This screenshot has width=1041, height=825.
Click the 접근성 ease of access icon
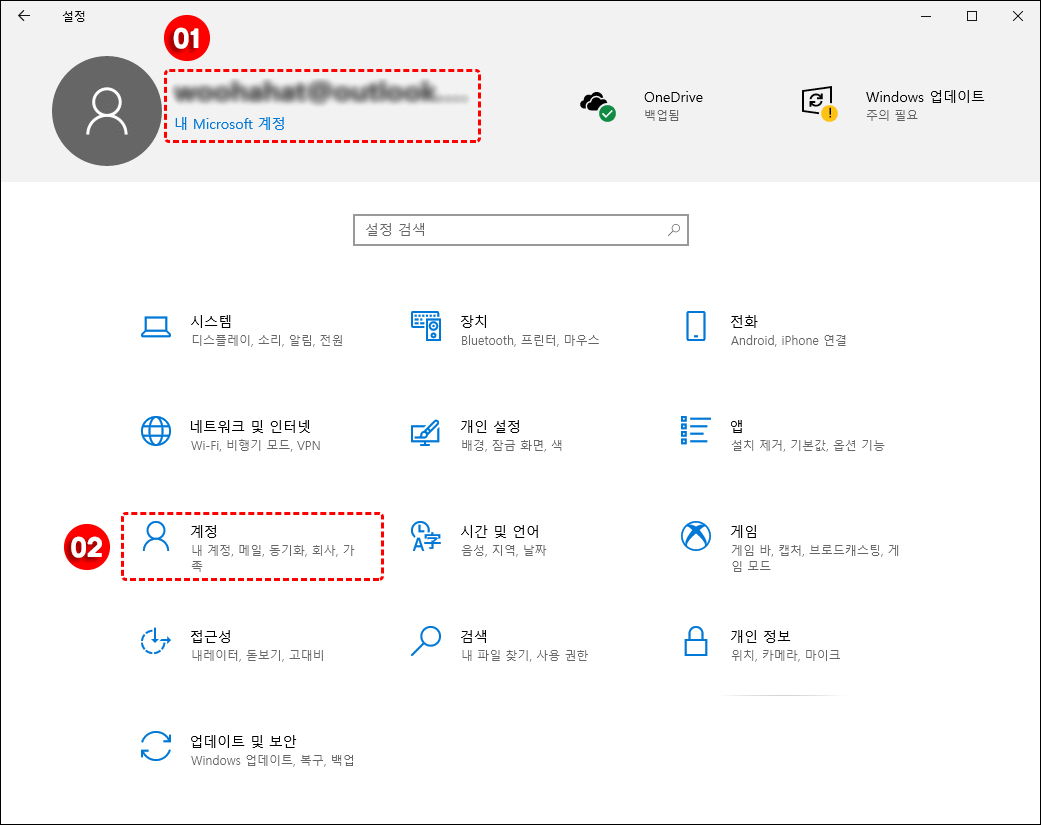coord(156,640)
